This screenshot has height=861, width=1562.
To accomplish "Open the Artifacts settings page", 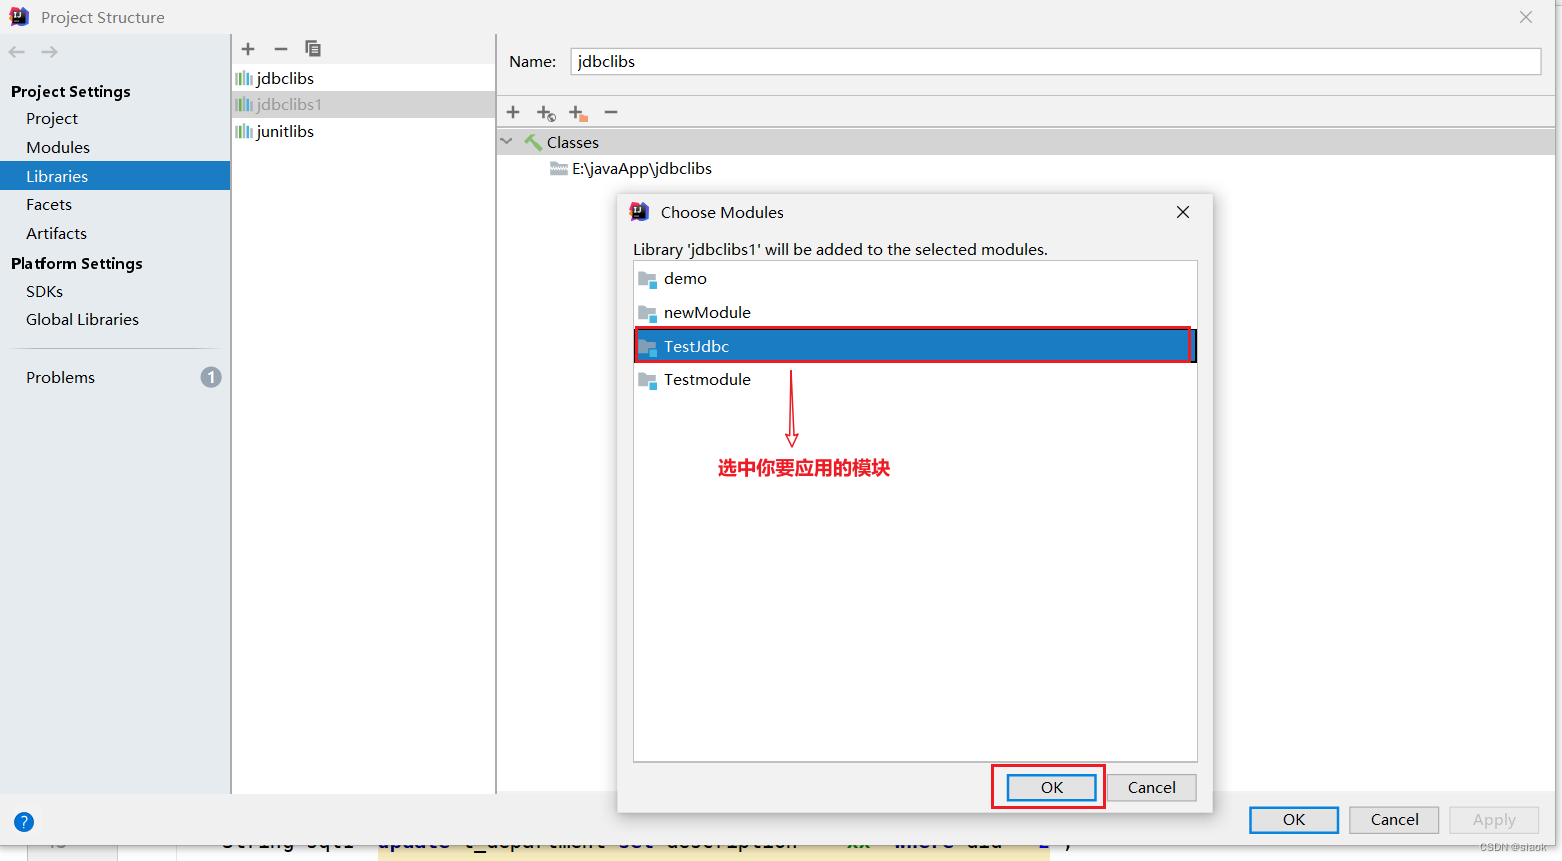I will coord(56,233).
